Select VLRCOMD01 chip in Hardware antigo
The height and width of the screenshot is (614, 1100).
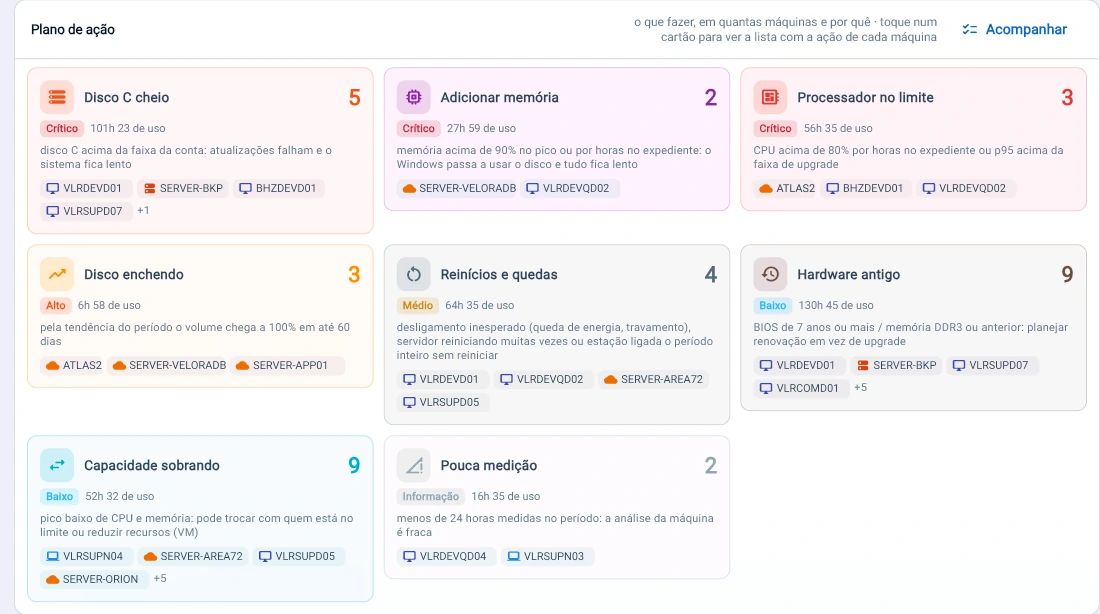coord(799,388)
